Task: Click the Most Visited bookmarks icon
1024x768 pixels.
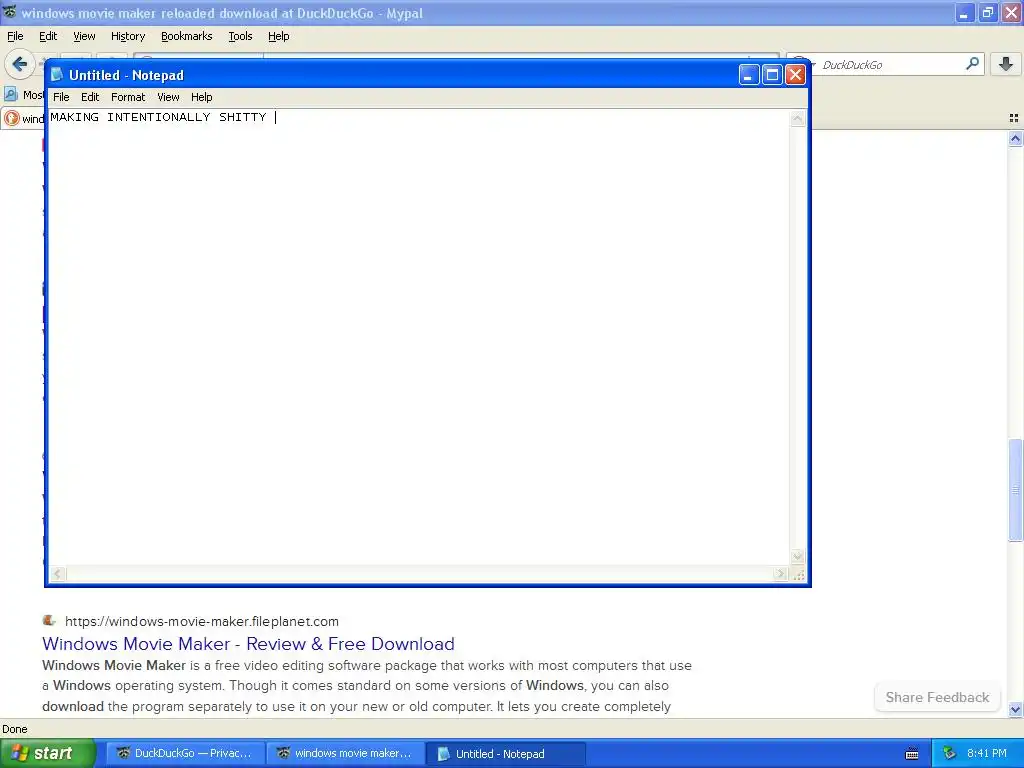Action: pos(10,95)
